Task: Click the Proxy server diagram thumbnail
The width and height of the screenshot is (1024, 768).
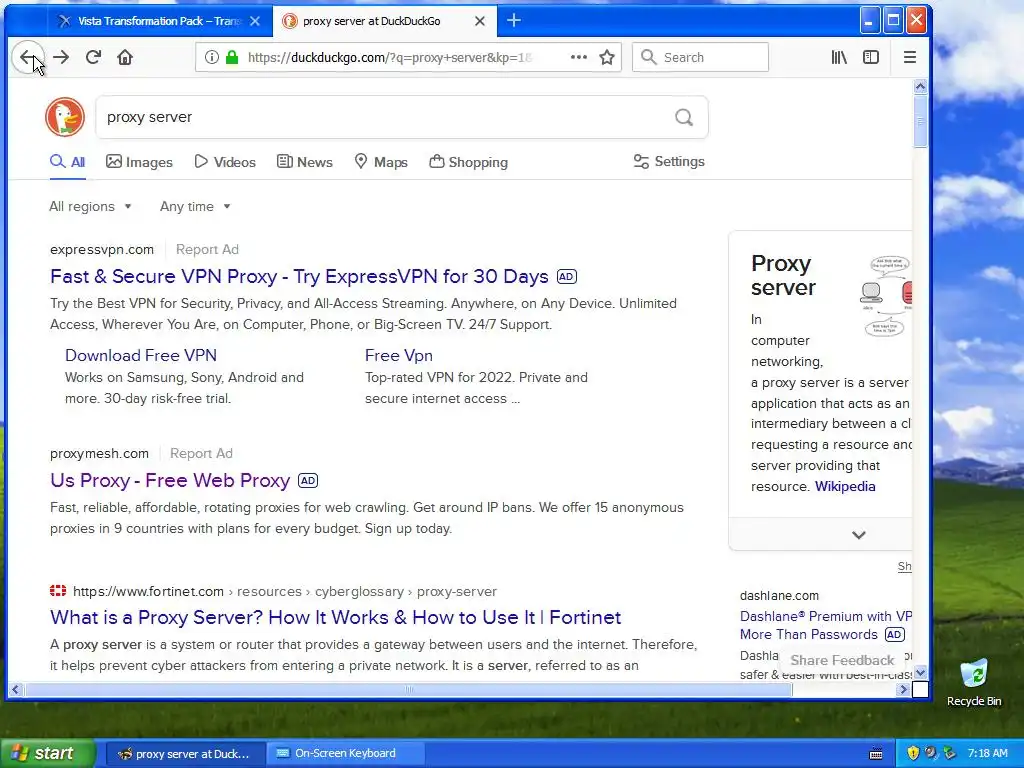Action: pos(886,296)
